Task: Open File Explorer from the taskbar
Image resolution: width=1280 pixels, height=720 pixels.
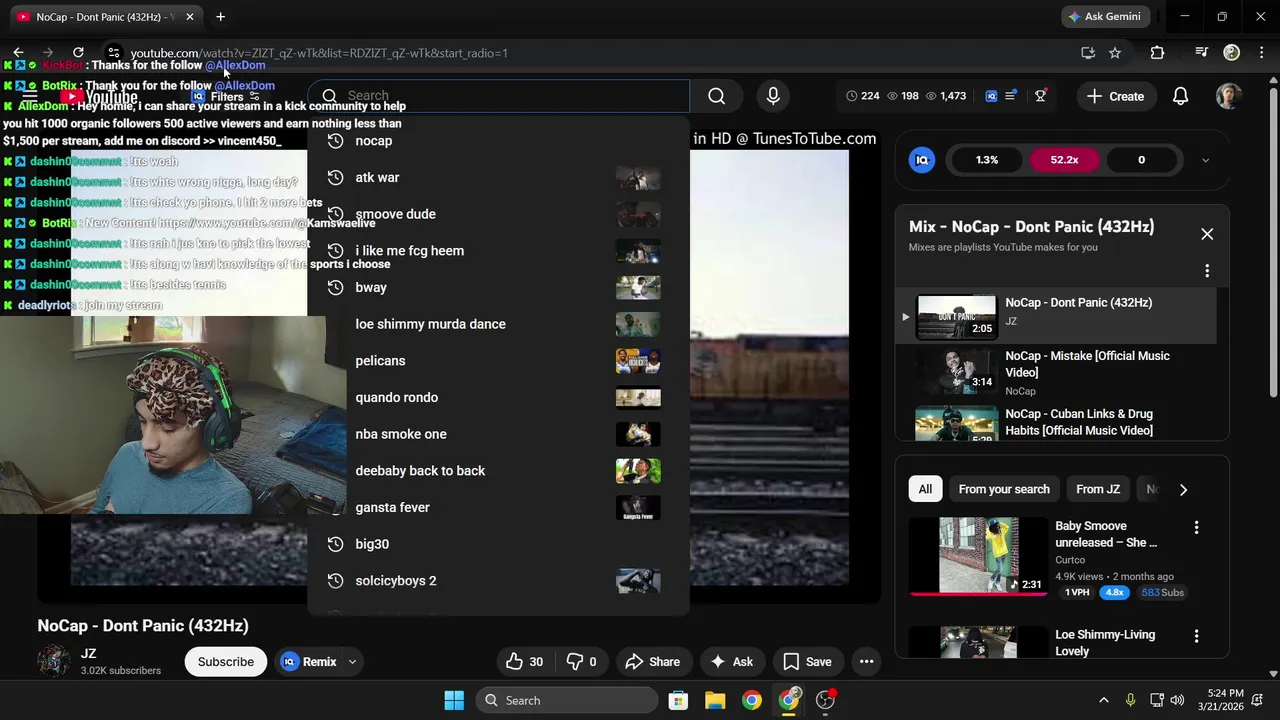Action: pyautogui.click(x=715, y=700)
